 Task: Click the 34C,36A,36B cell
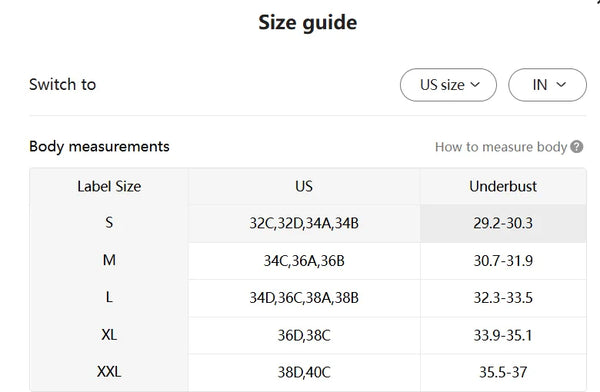pos(304,261)
